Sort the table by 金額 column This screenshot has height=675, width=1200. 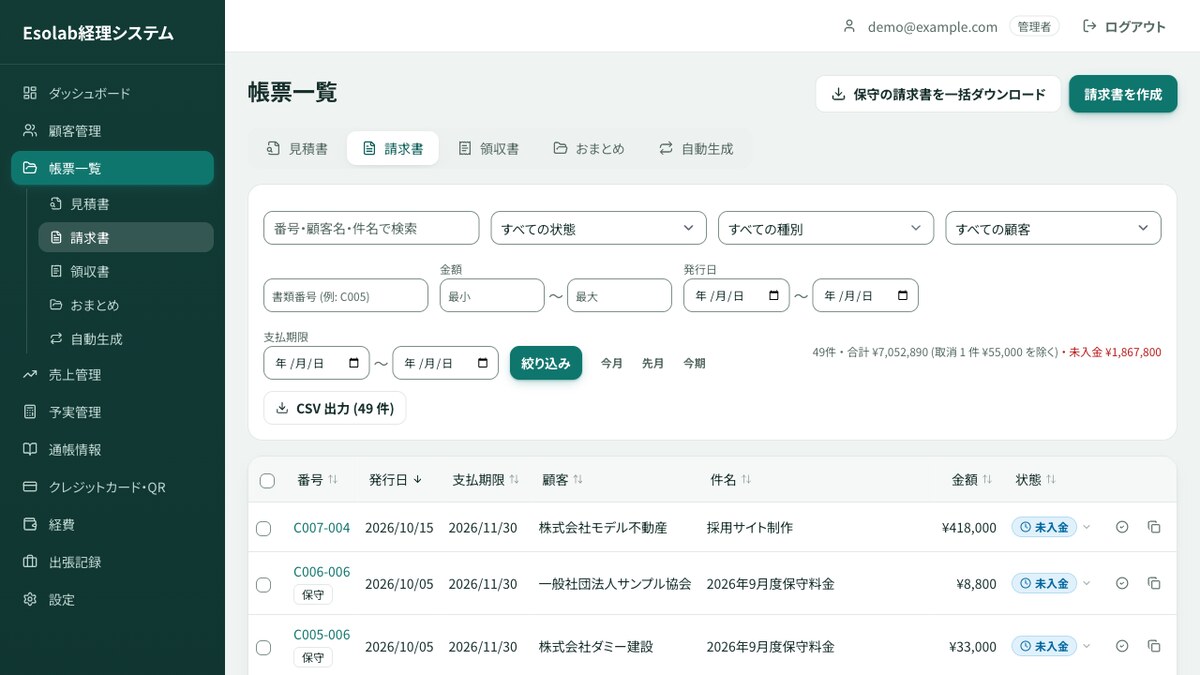pos(972,480)
